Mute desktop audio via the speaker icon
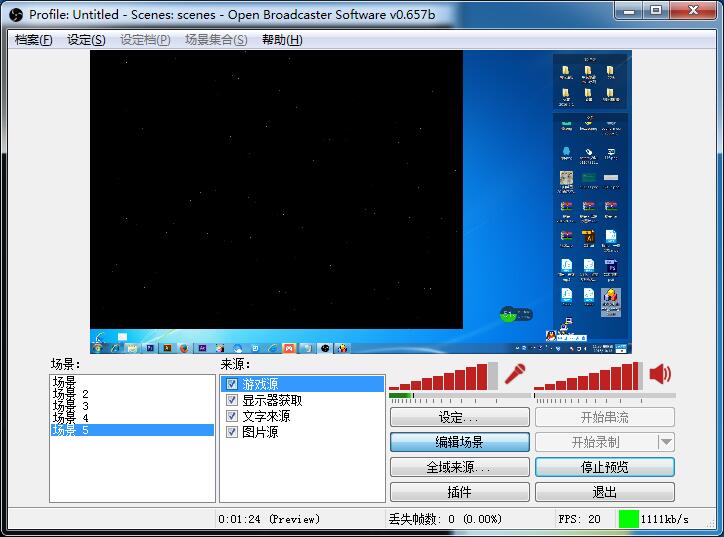Screen dimensions: 724x537 pyautogui.click(x=660, y=374)
